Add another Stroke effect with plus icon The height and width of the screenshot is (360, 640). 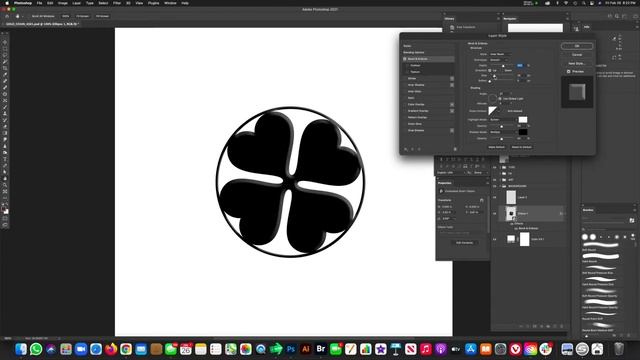[452, 78]
